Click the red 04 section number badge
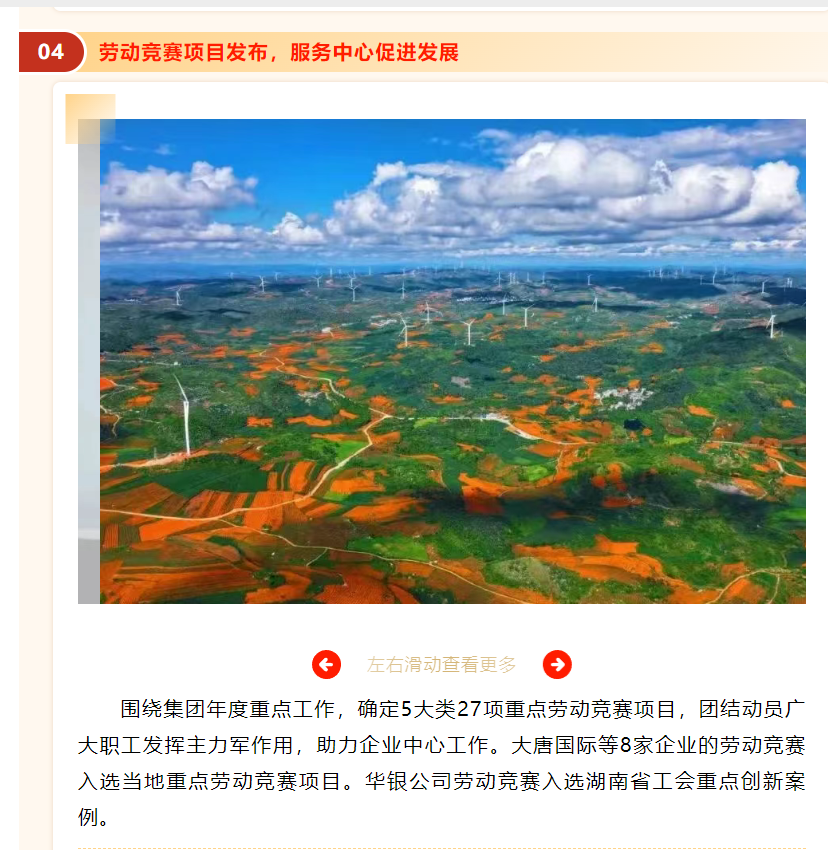 (52, 52)
